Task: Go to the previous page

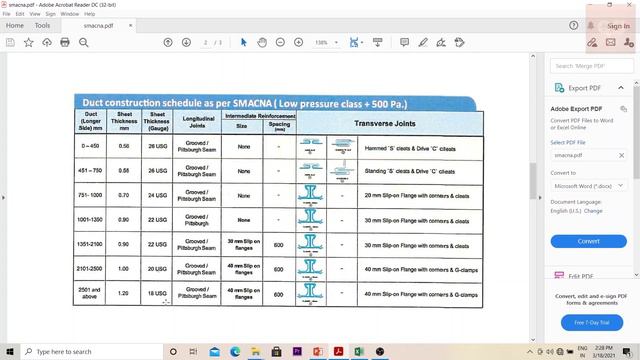Action: point(168,42)
